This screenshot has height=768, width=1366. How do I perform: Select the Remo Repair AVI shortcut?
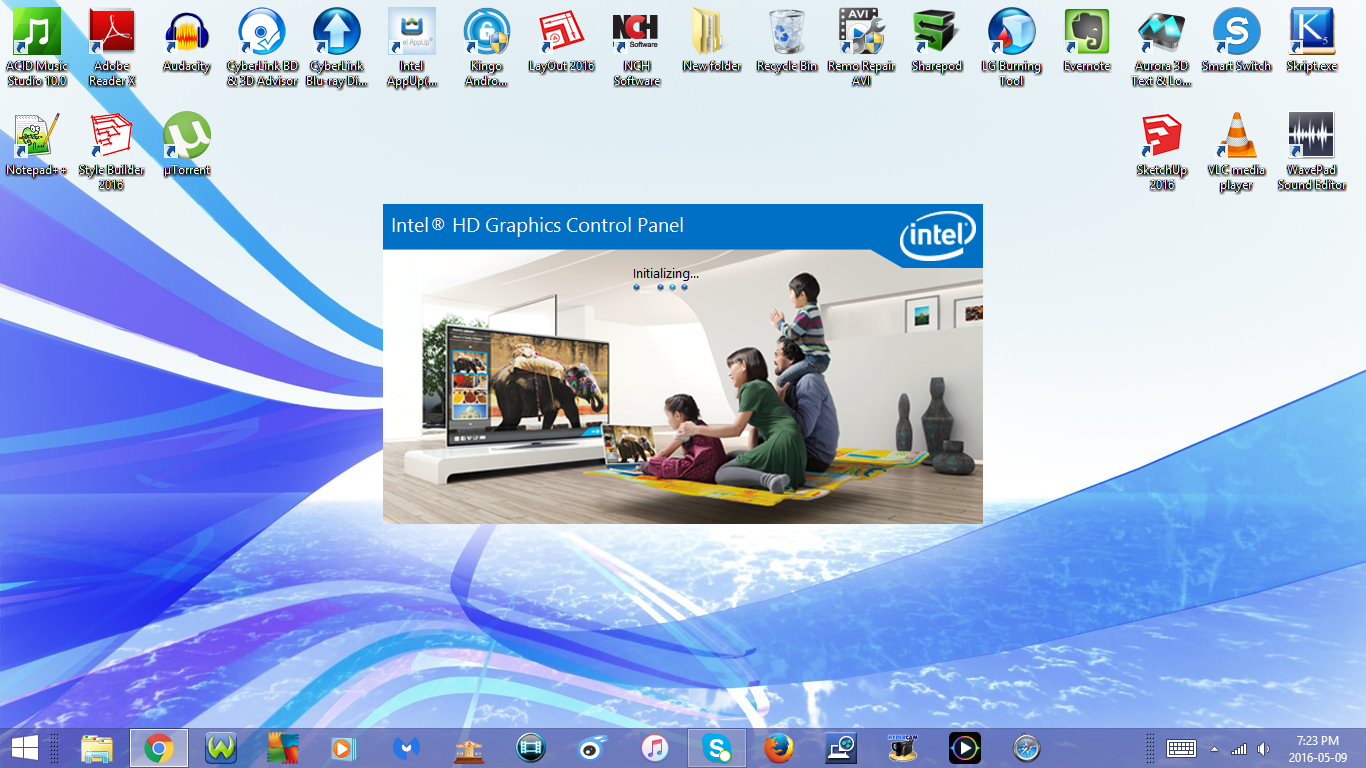click(x=862, y=47)
